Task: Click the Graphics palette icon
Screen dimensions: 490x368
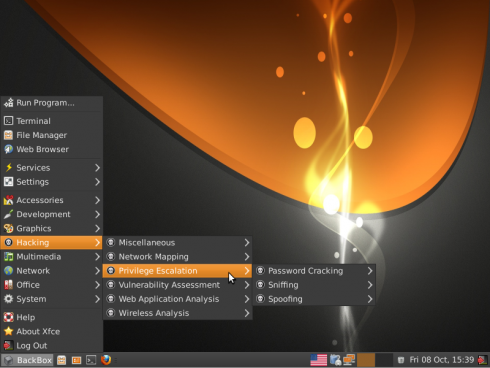Action: click(9, 228)
